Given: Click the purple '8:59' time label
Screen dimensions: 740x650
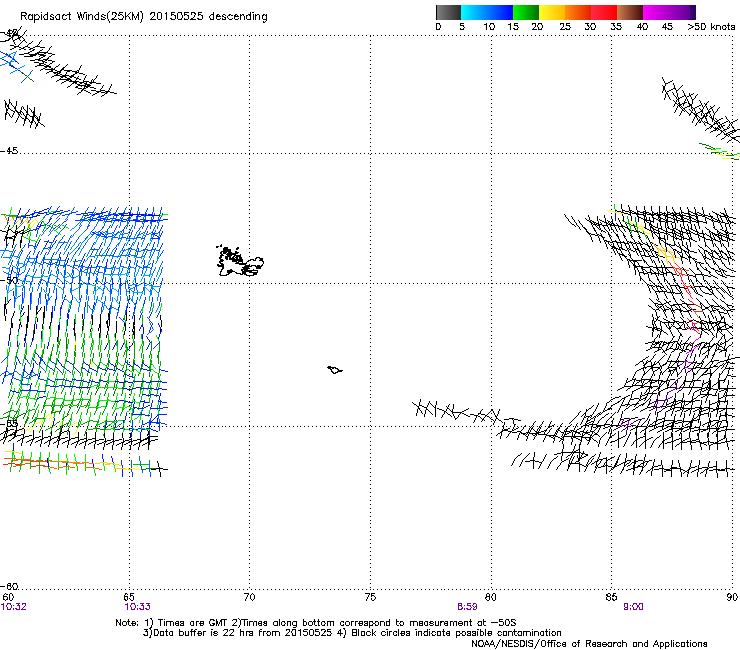Looking at the screenshot, I should click(467, 607).
